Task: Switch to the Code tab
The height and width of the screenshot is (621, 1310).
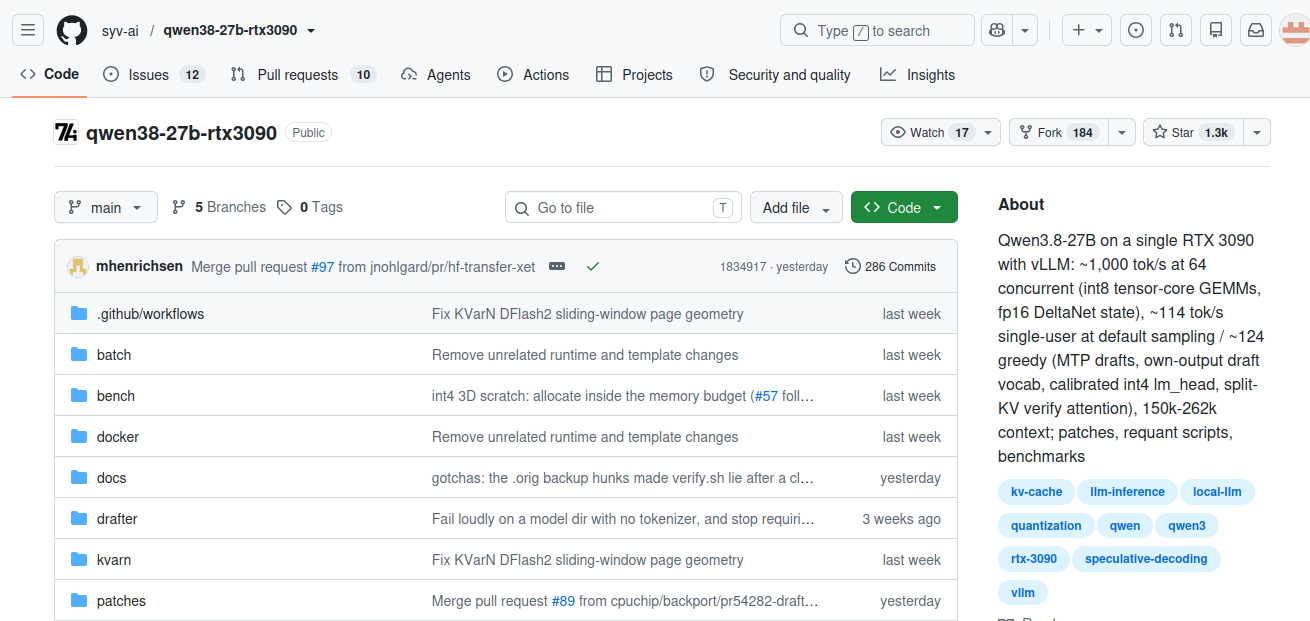Action: pyautogui.click(x=49, y=74)
